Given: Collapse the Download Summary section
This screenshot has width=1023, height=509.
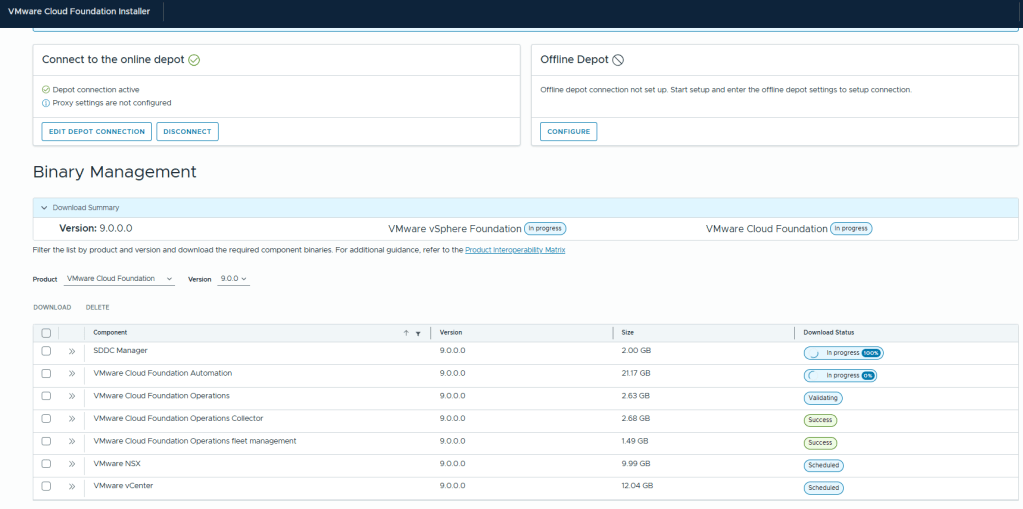Looking at the screenshot, I should [x=44, y=208].
